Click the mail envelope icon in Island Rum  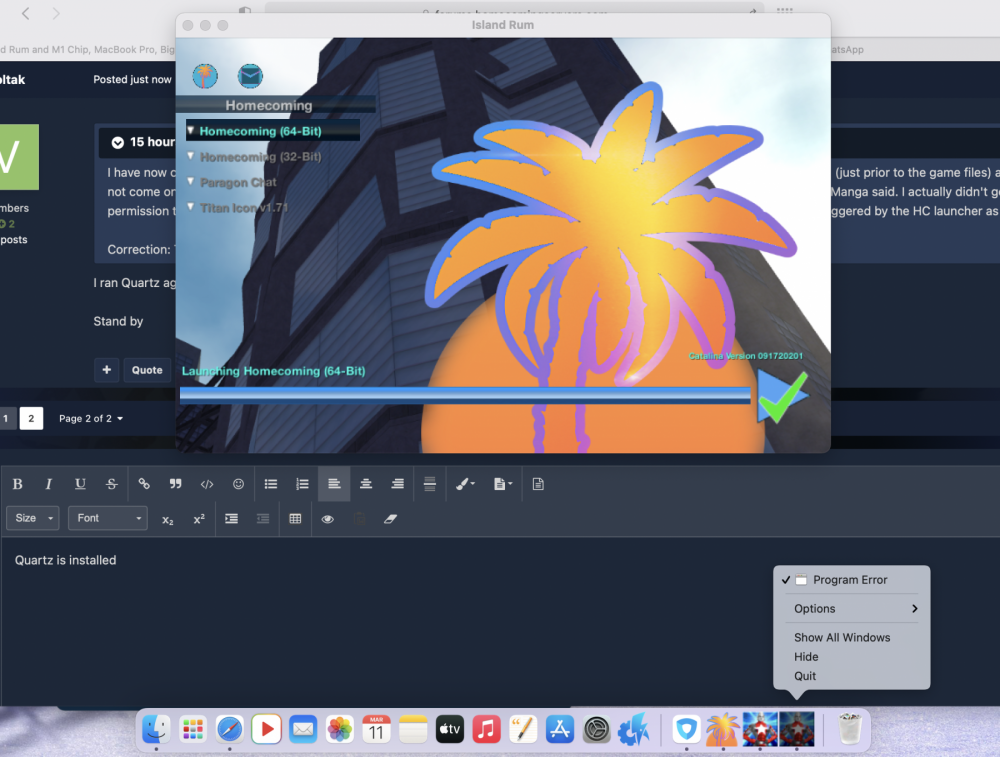pos(249,76)
